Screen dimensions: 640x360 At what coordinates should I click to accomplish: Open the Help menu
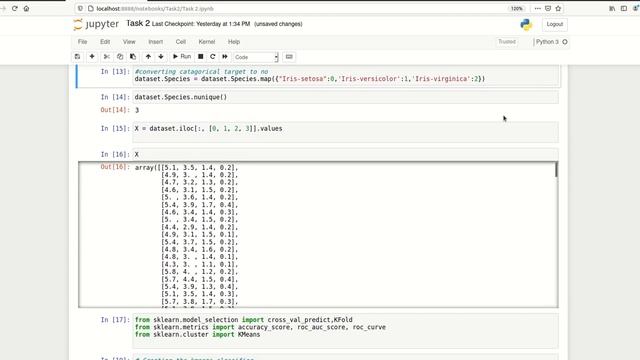coord(234,42)
